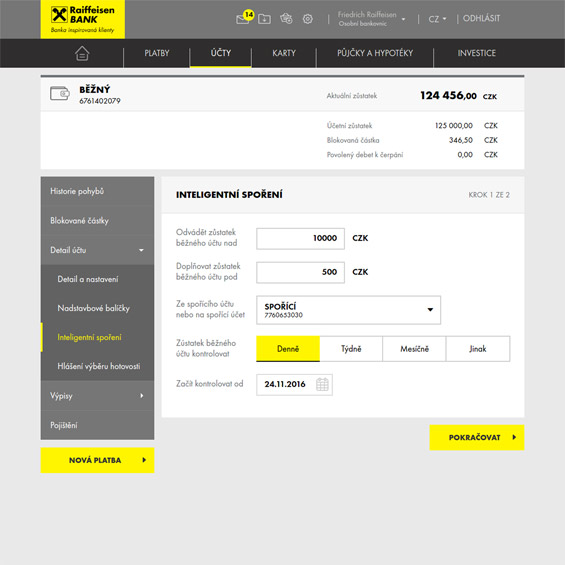The height and width of the screenshot is (565, 565).
Task: Select Měsíčně check frequency
Action: [414, 349]
